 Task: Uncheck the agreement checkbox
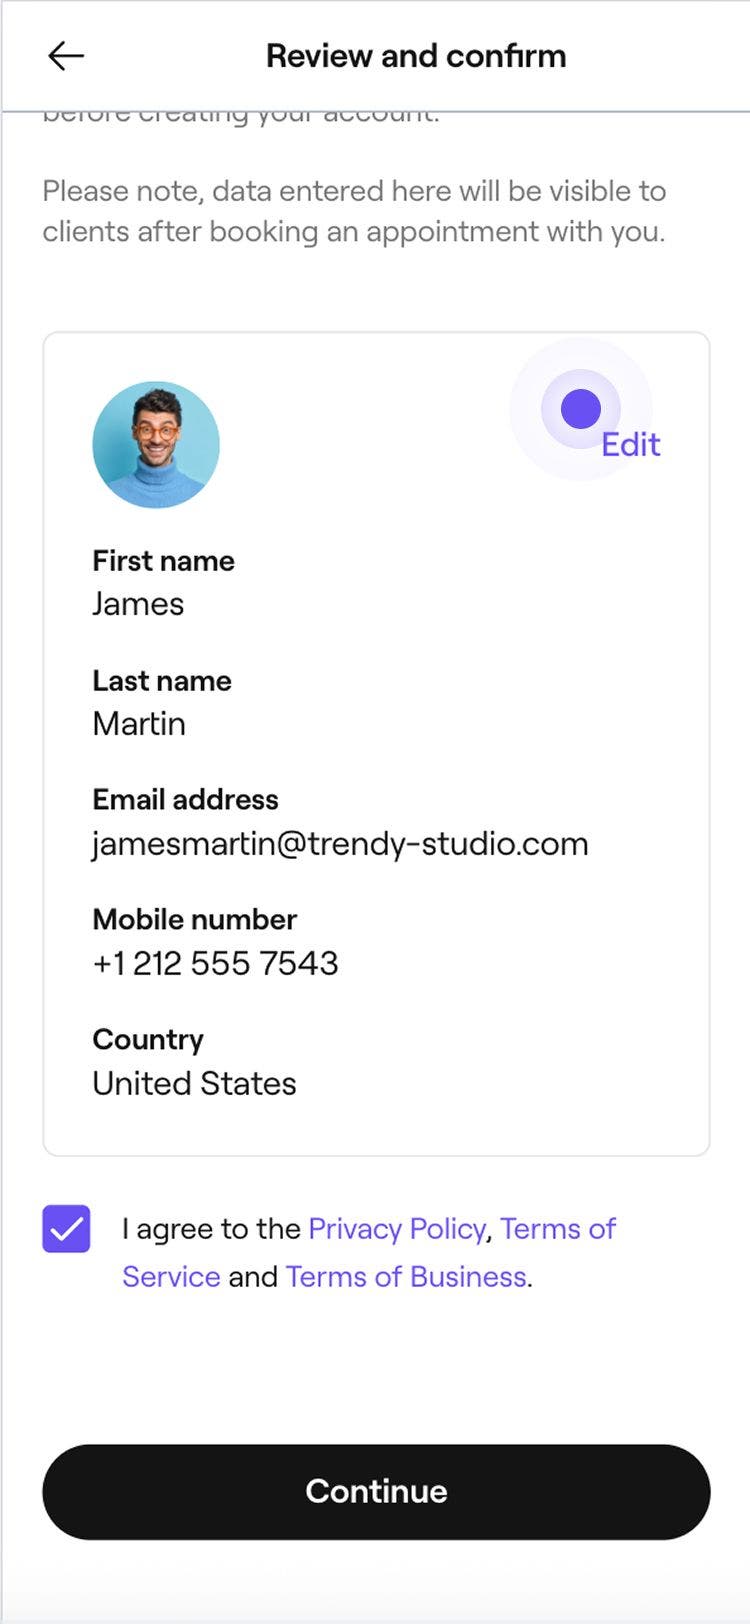tap(66, 1229)
